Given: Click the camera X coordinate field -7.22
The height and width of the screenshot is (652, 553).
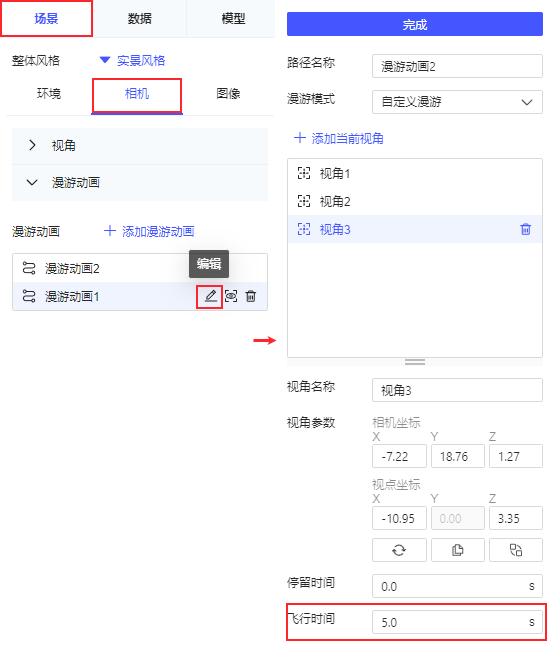Looking at the screenshot, I should click(399, 456).
